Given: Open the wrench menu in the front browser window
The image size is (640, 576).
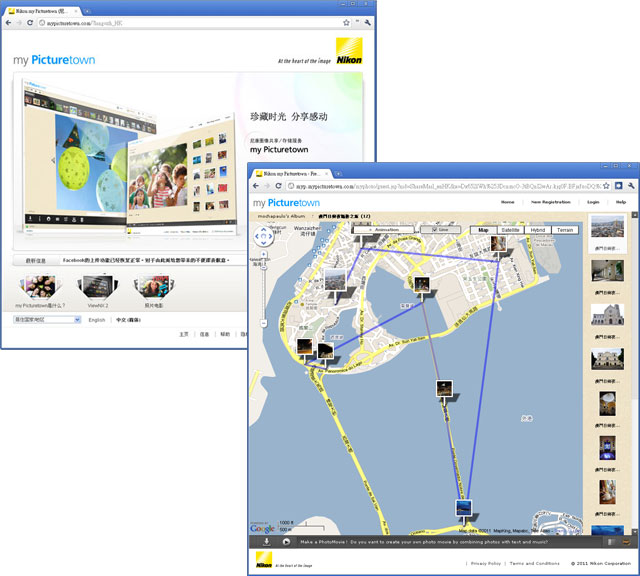Looking at the screenshot, I should 631,186.
